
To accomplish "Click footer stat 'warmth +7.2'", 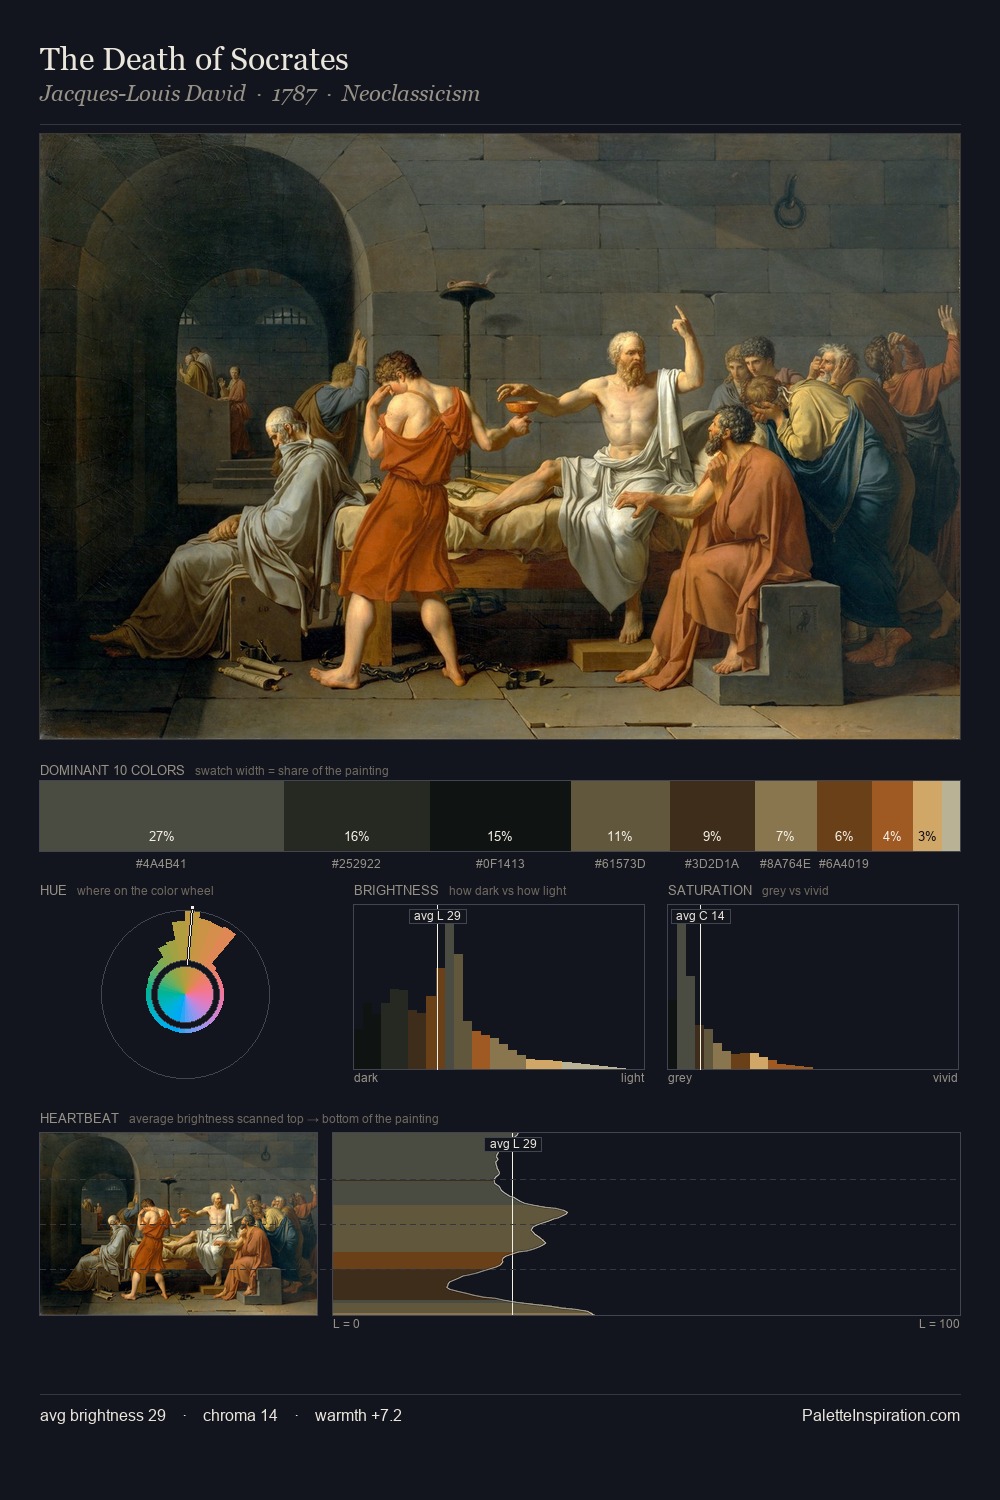I will pos(358,1415).
